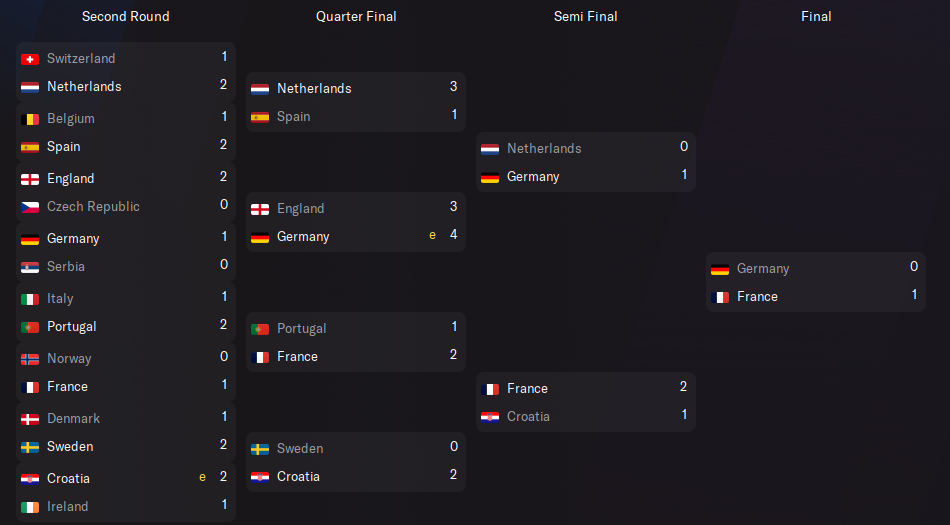Image resolution: width=950 pixels, height=525 pixels.
Task: Click Sweden team name in Quarter Final
Action: click(300, 449)
